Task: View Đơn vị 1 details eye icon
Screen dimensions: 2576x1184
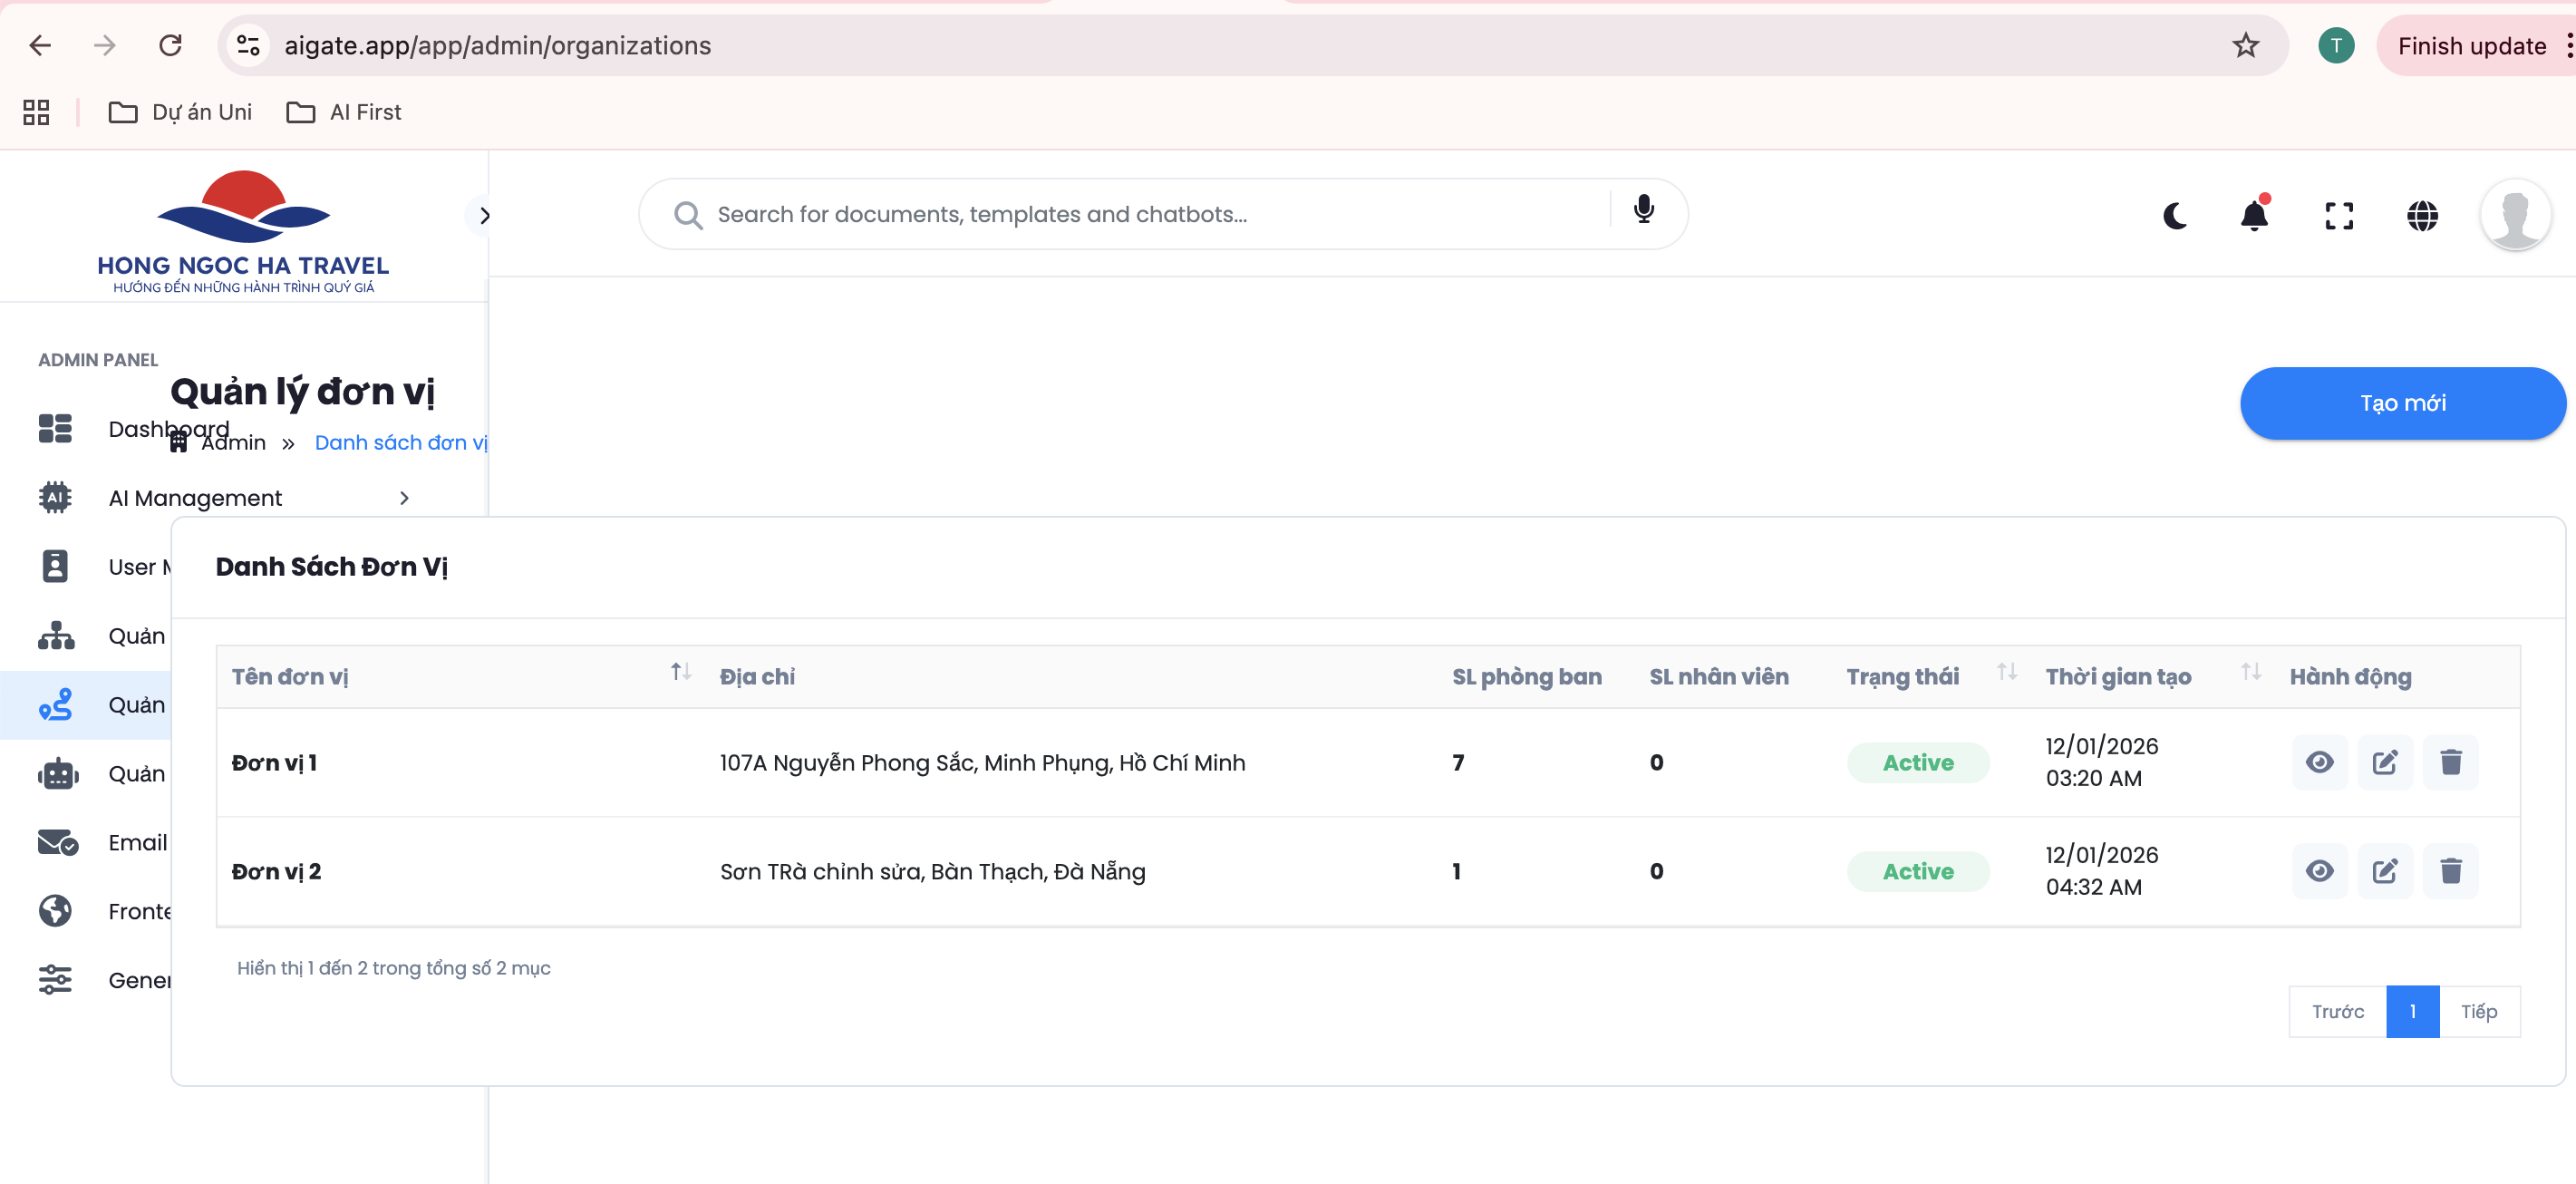Action: 2319,762
